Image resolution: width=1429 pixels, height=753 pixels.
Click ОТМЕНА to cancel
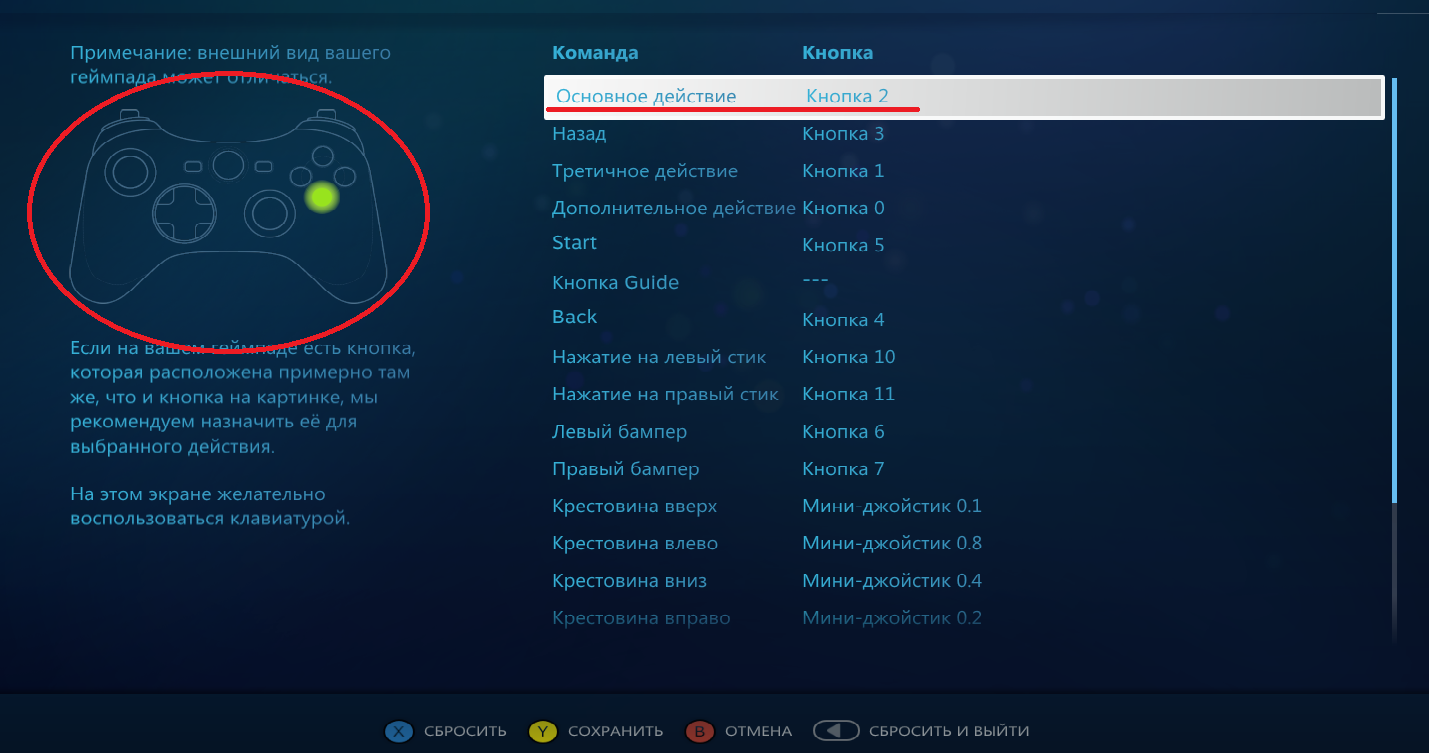pos(758,731)
